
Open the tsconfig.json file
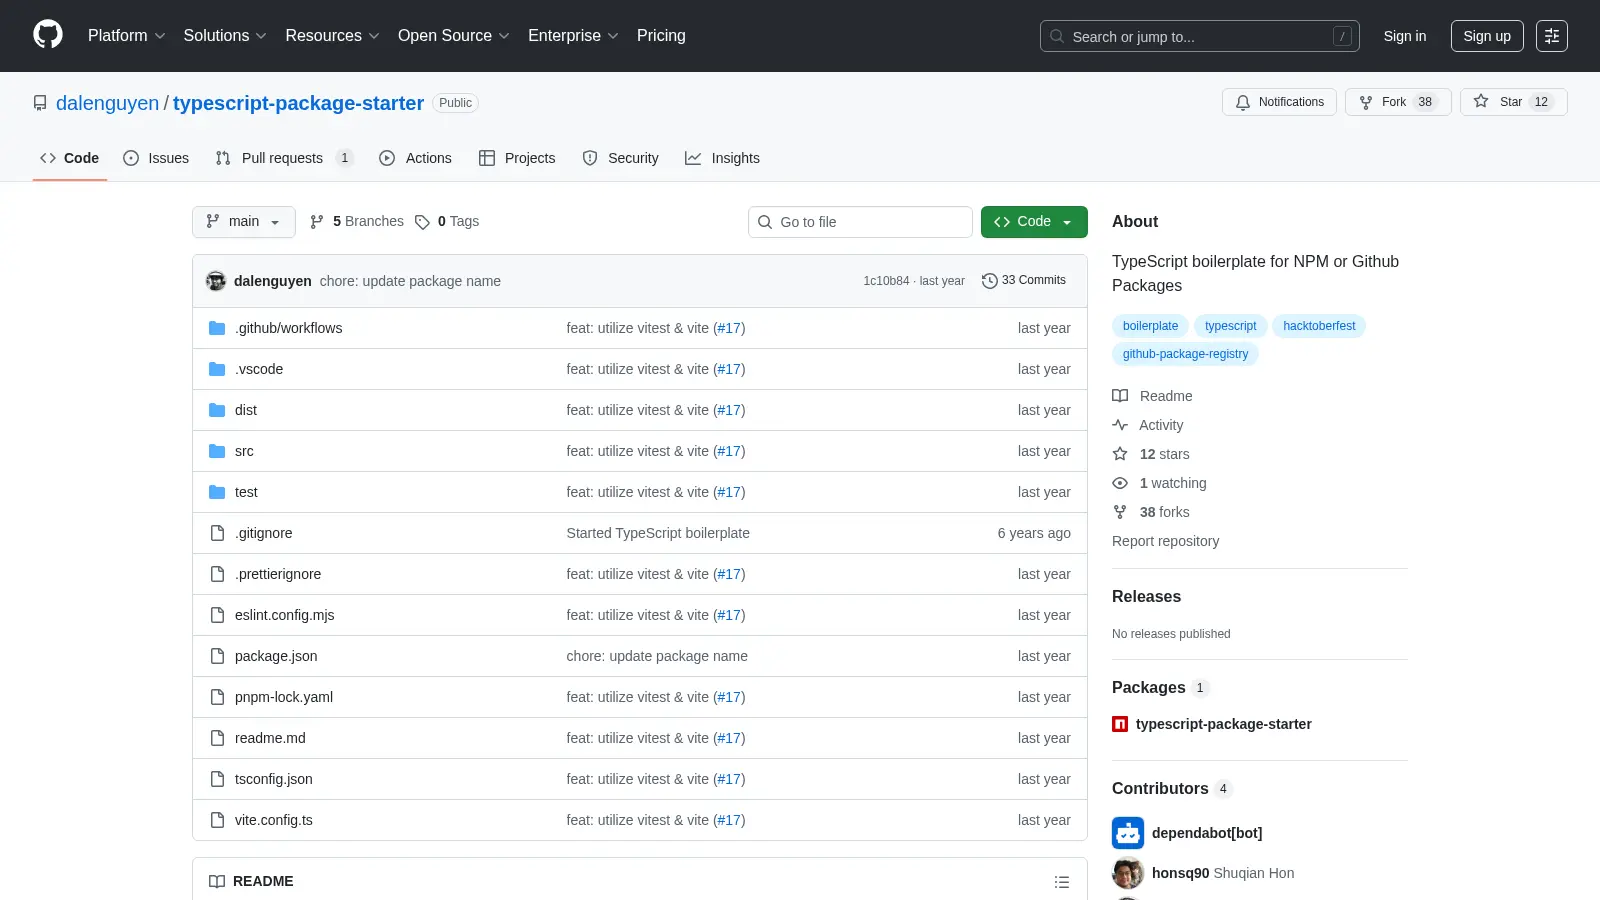click(273, 779)
